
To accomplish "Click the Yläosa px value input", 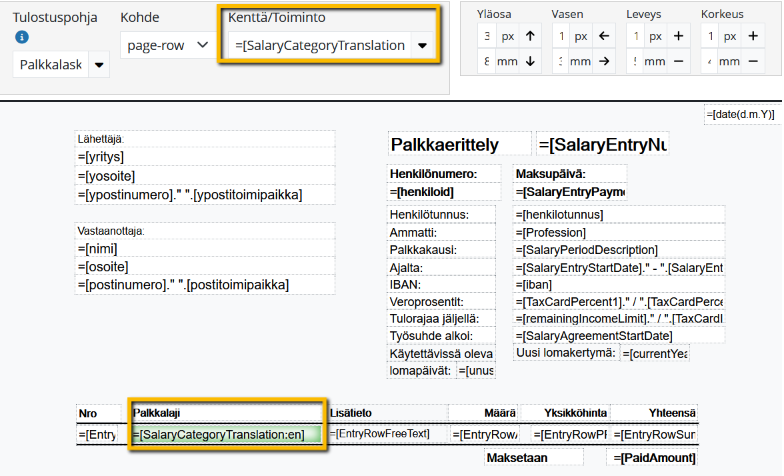I will coord(486,37).
